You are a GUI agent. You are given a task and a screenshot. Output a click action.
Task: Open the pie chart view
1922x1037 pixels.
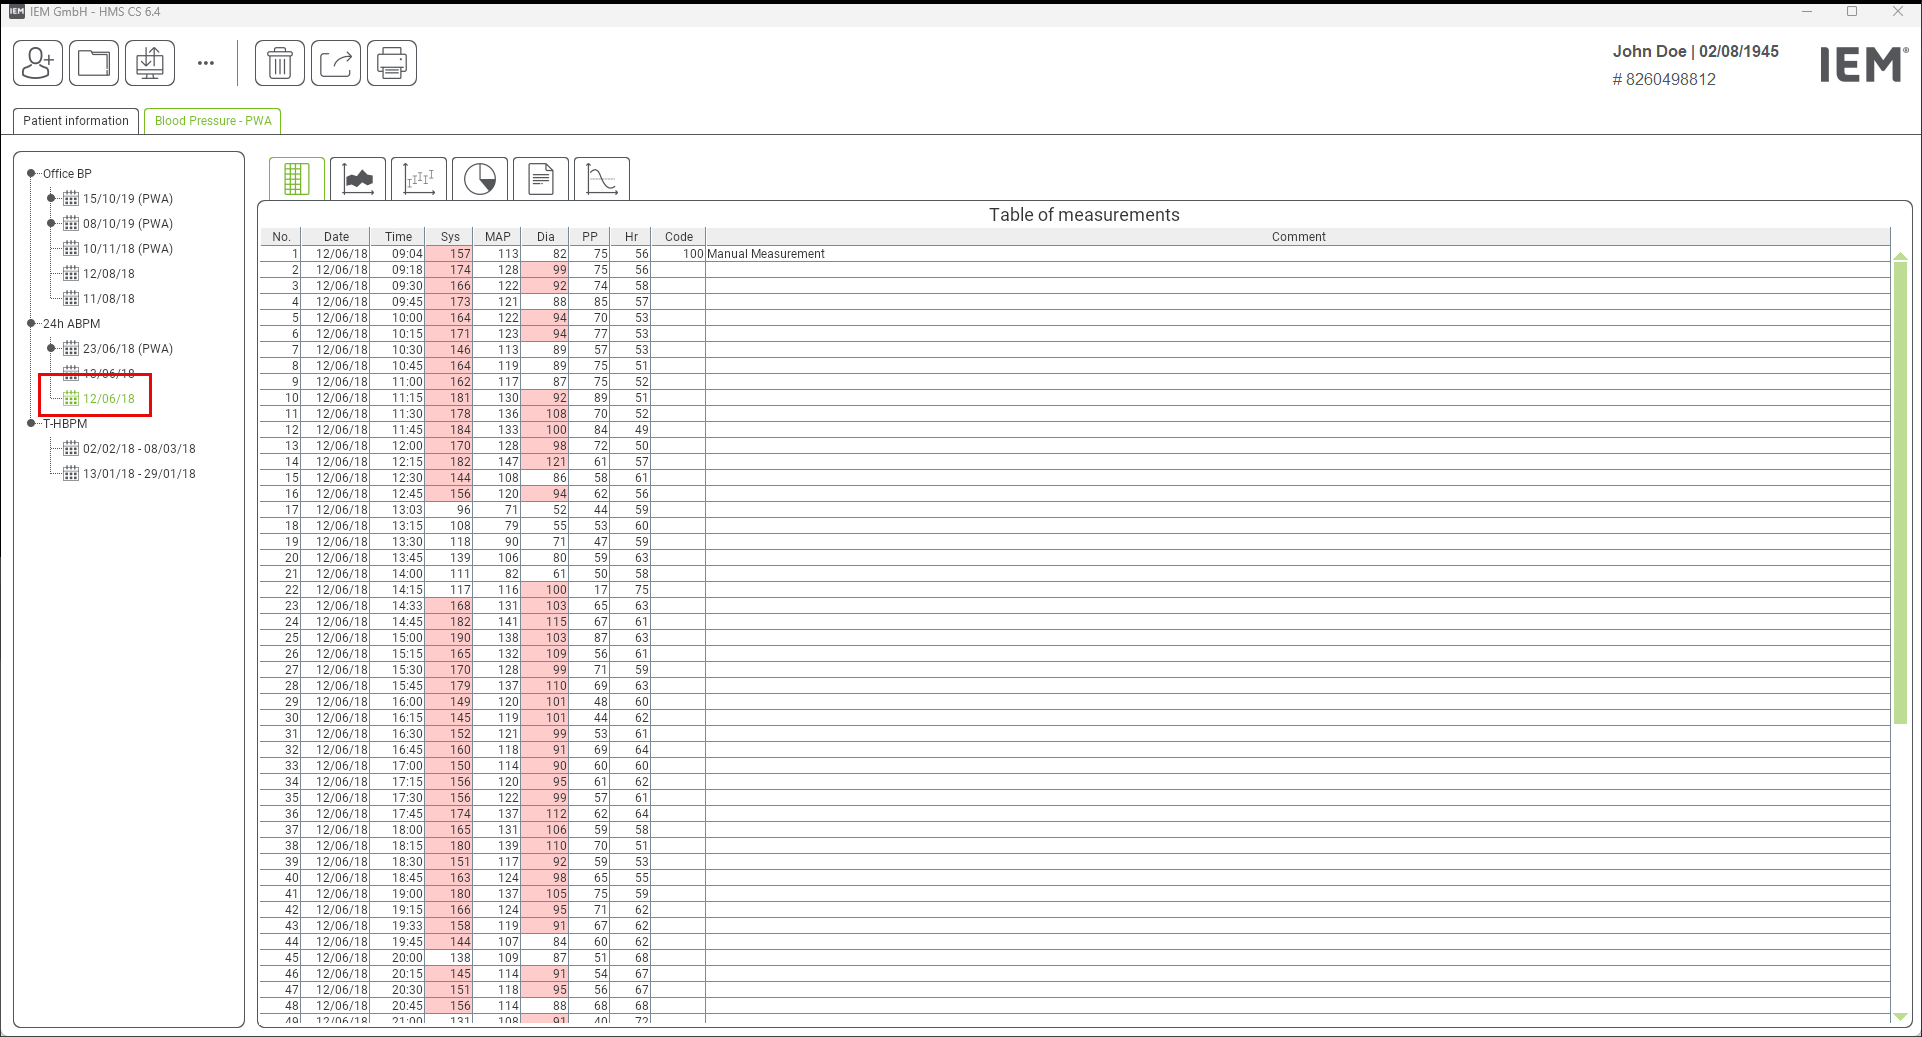pyautogui.click(x=480, y=179)
